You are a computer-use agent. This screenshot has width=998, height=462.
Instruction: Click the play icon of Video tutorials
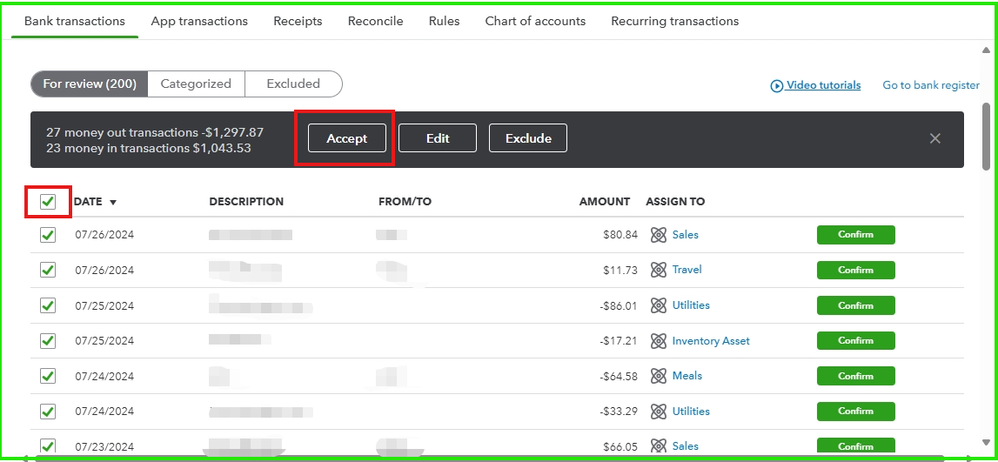click(777, 86)
